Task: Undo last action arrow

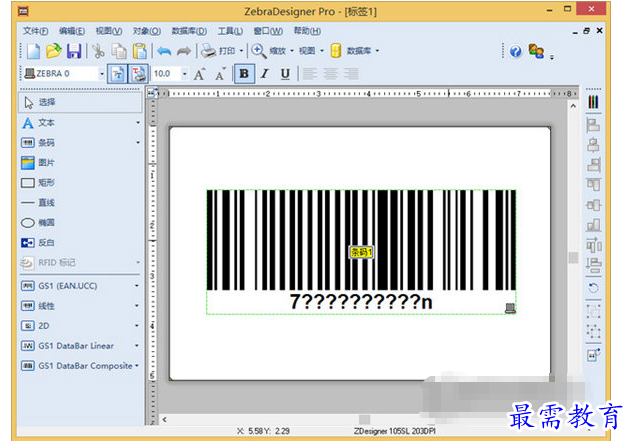Action: pos(164,51)
